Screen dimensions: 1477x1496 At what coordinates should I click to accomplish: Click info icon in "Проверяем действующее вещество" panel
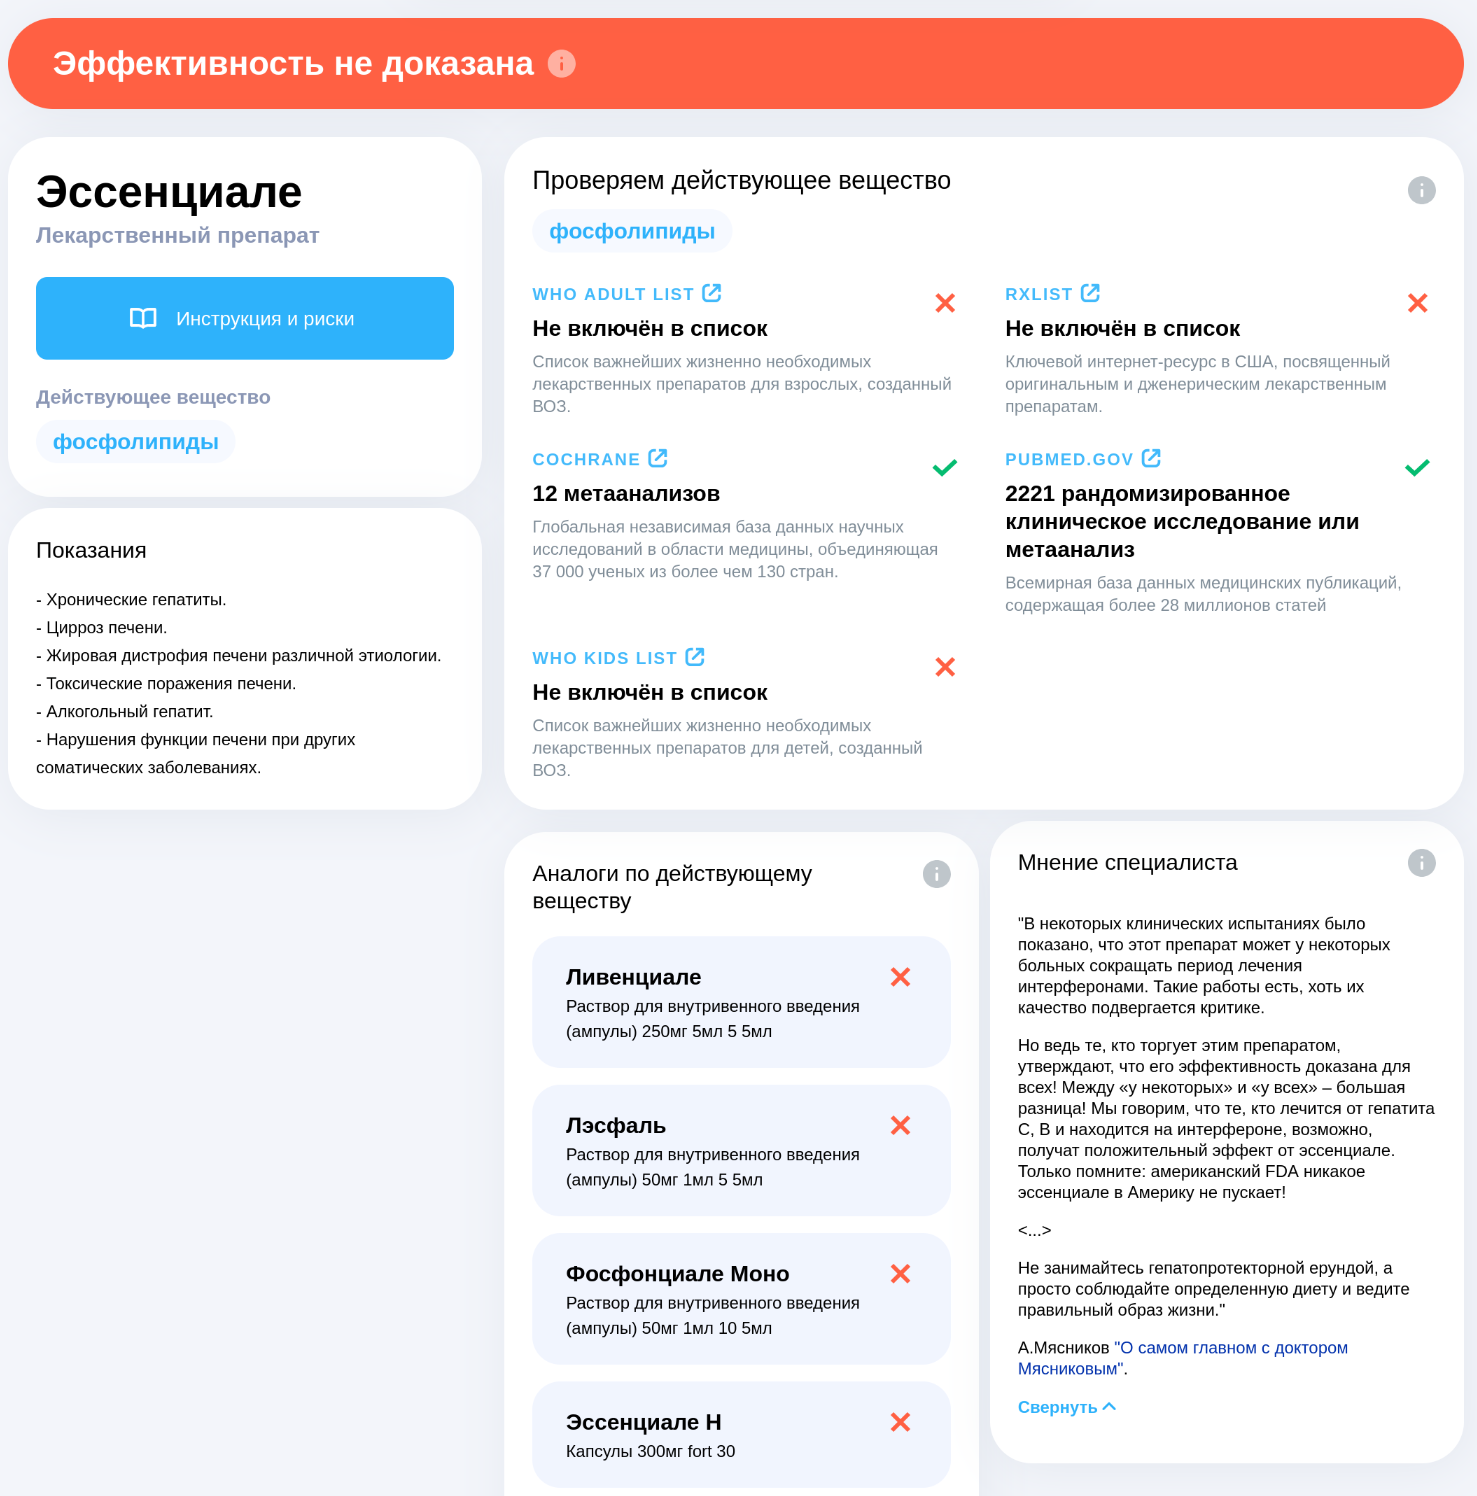[1421, 190]
